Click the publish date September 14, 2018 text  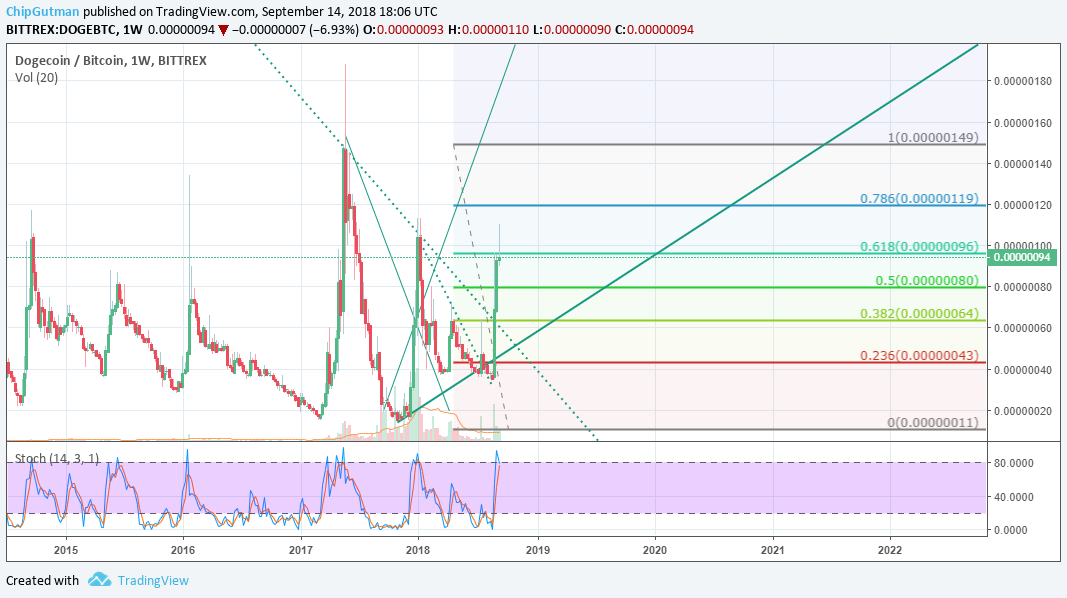click(325, 12)
